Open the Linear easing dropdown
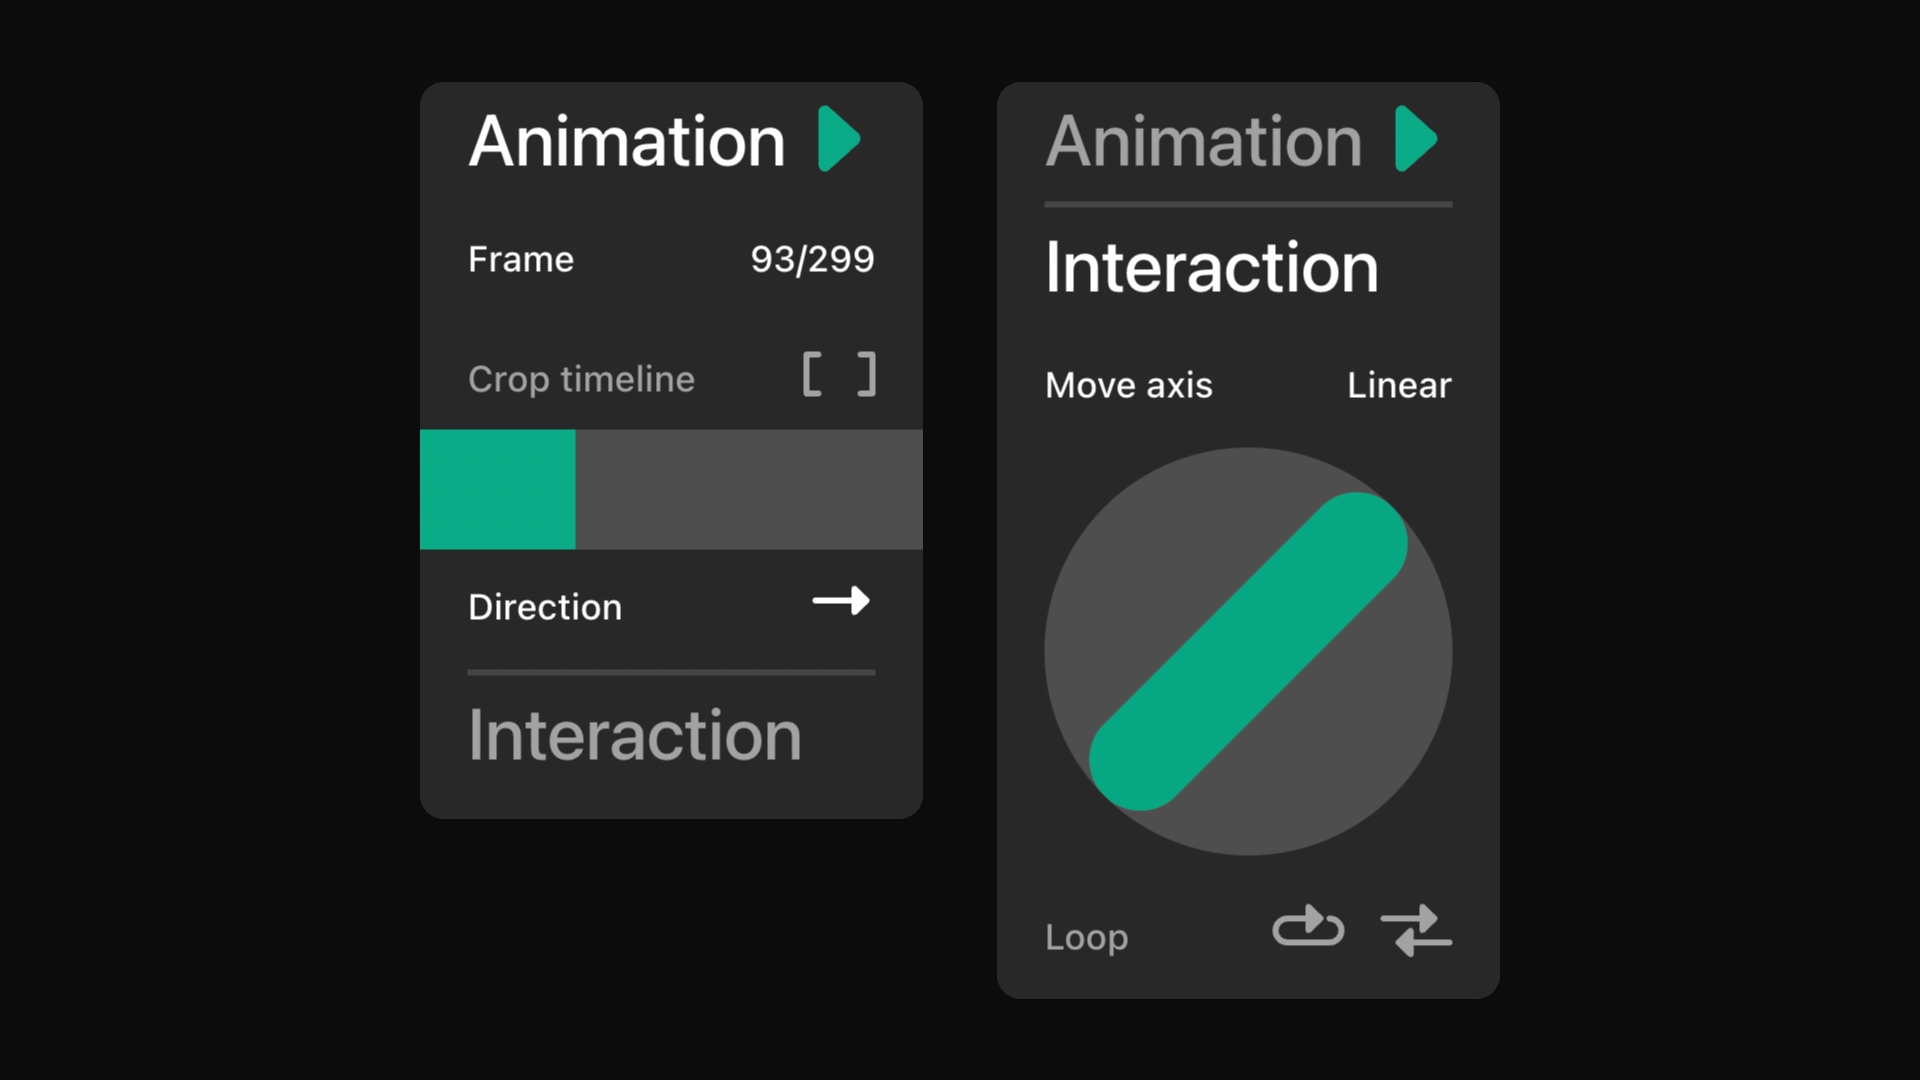 coord(1398,385)
